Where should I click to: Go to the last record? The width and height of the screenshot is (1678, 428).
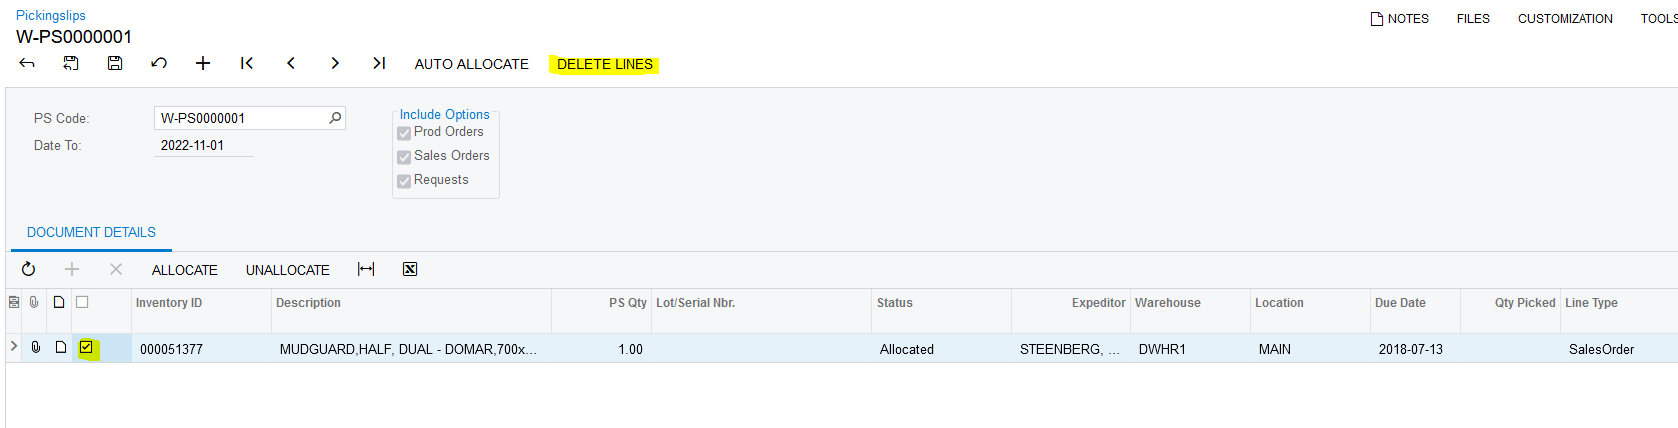[x=379, y=63]
